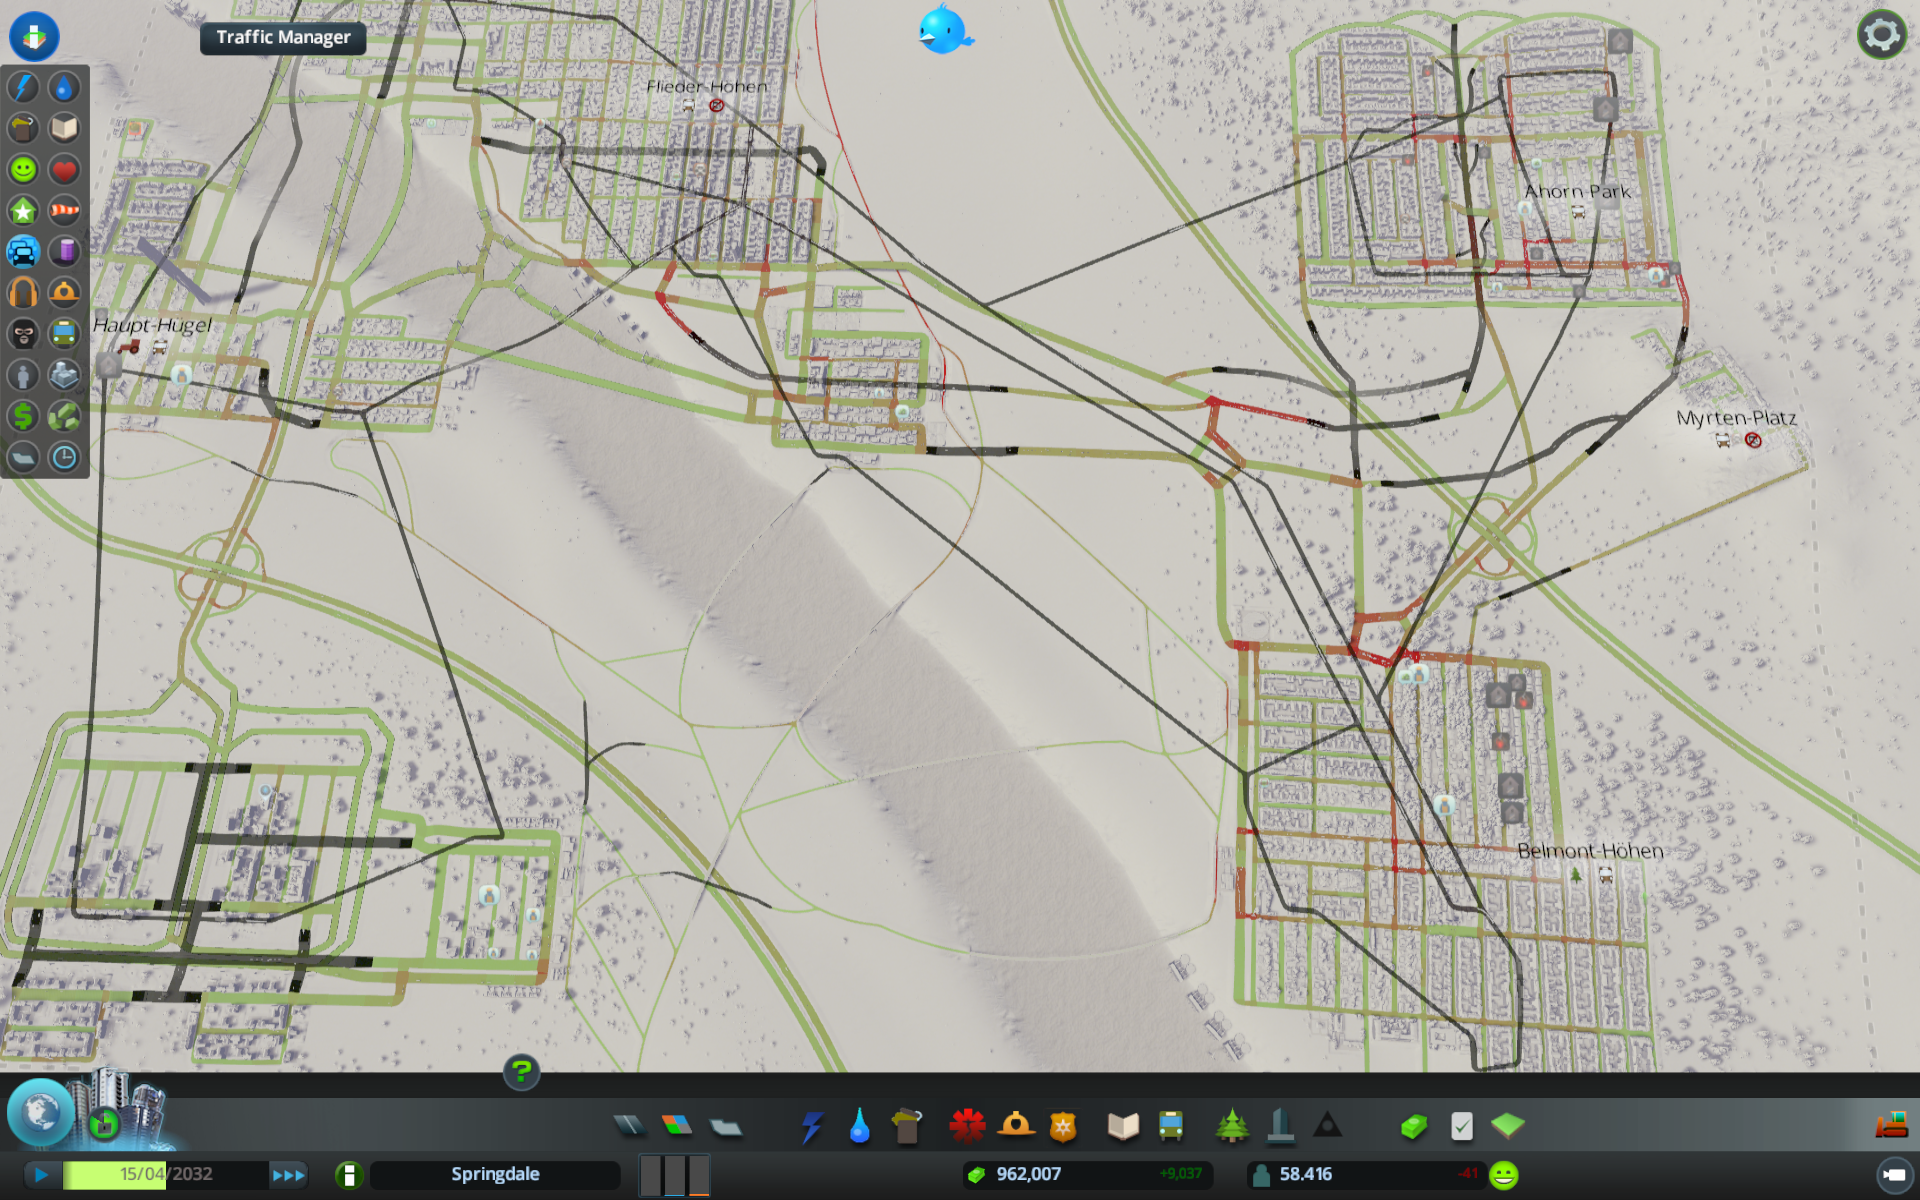Open the Fire department build menu
The width and height of the screenshot is (1920, 1200).
1016,1126
